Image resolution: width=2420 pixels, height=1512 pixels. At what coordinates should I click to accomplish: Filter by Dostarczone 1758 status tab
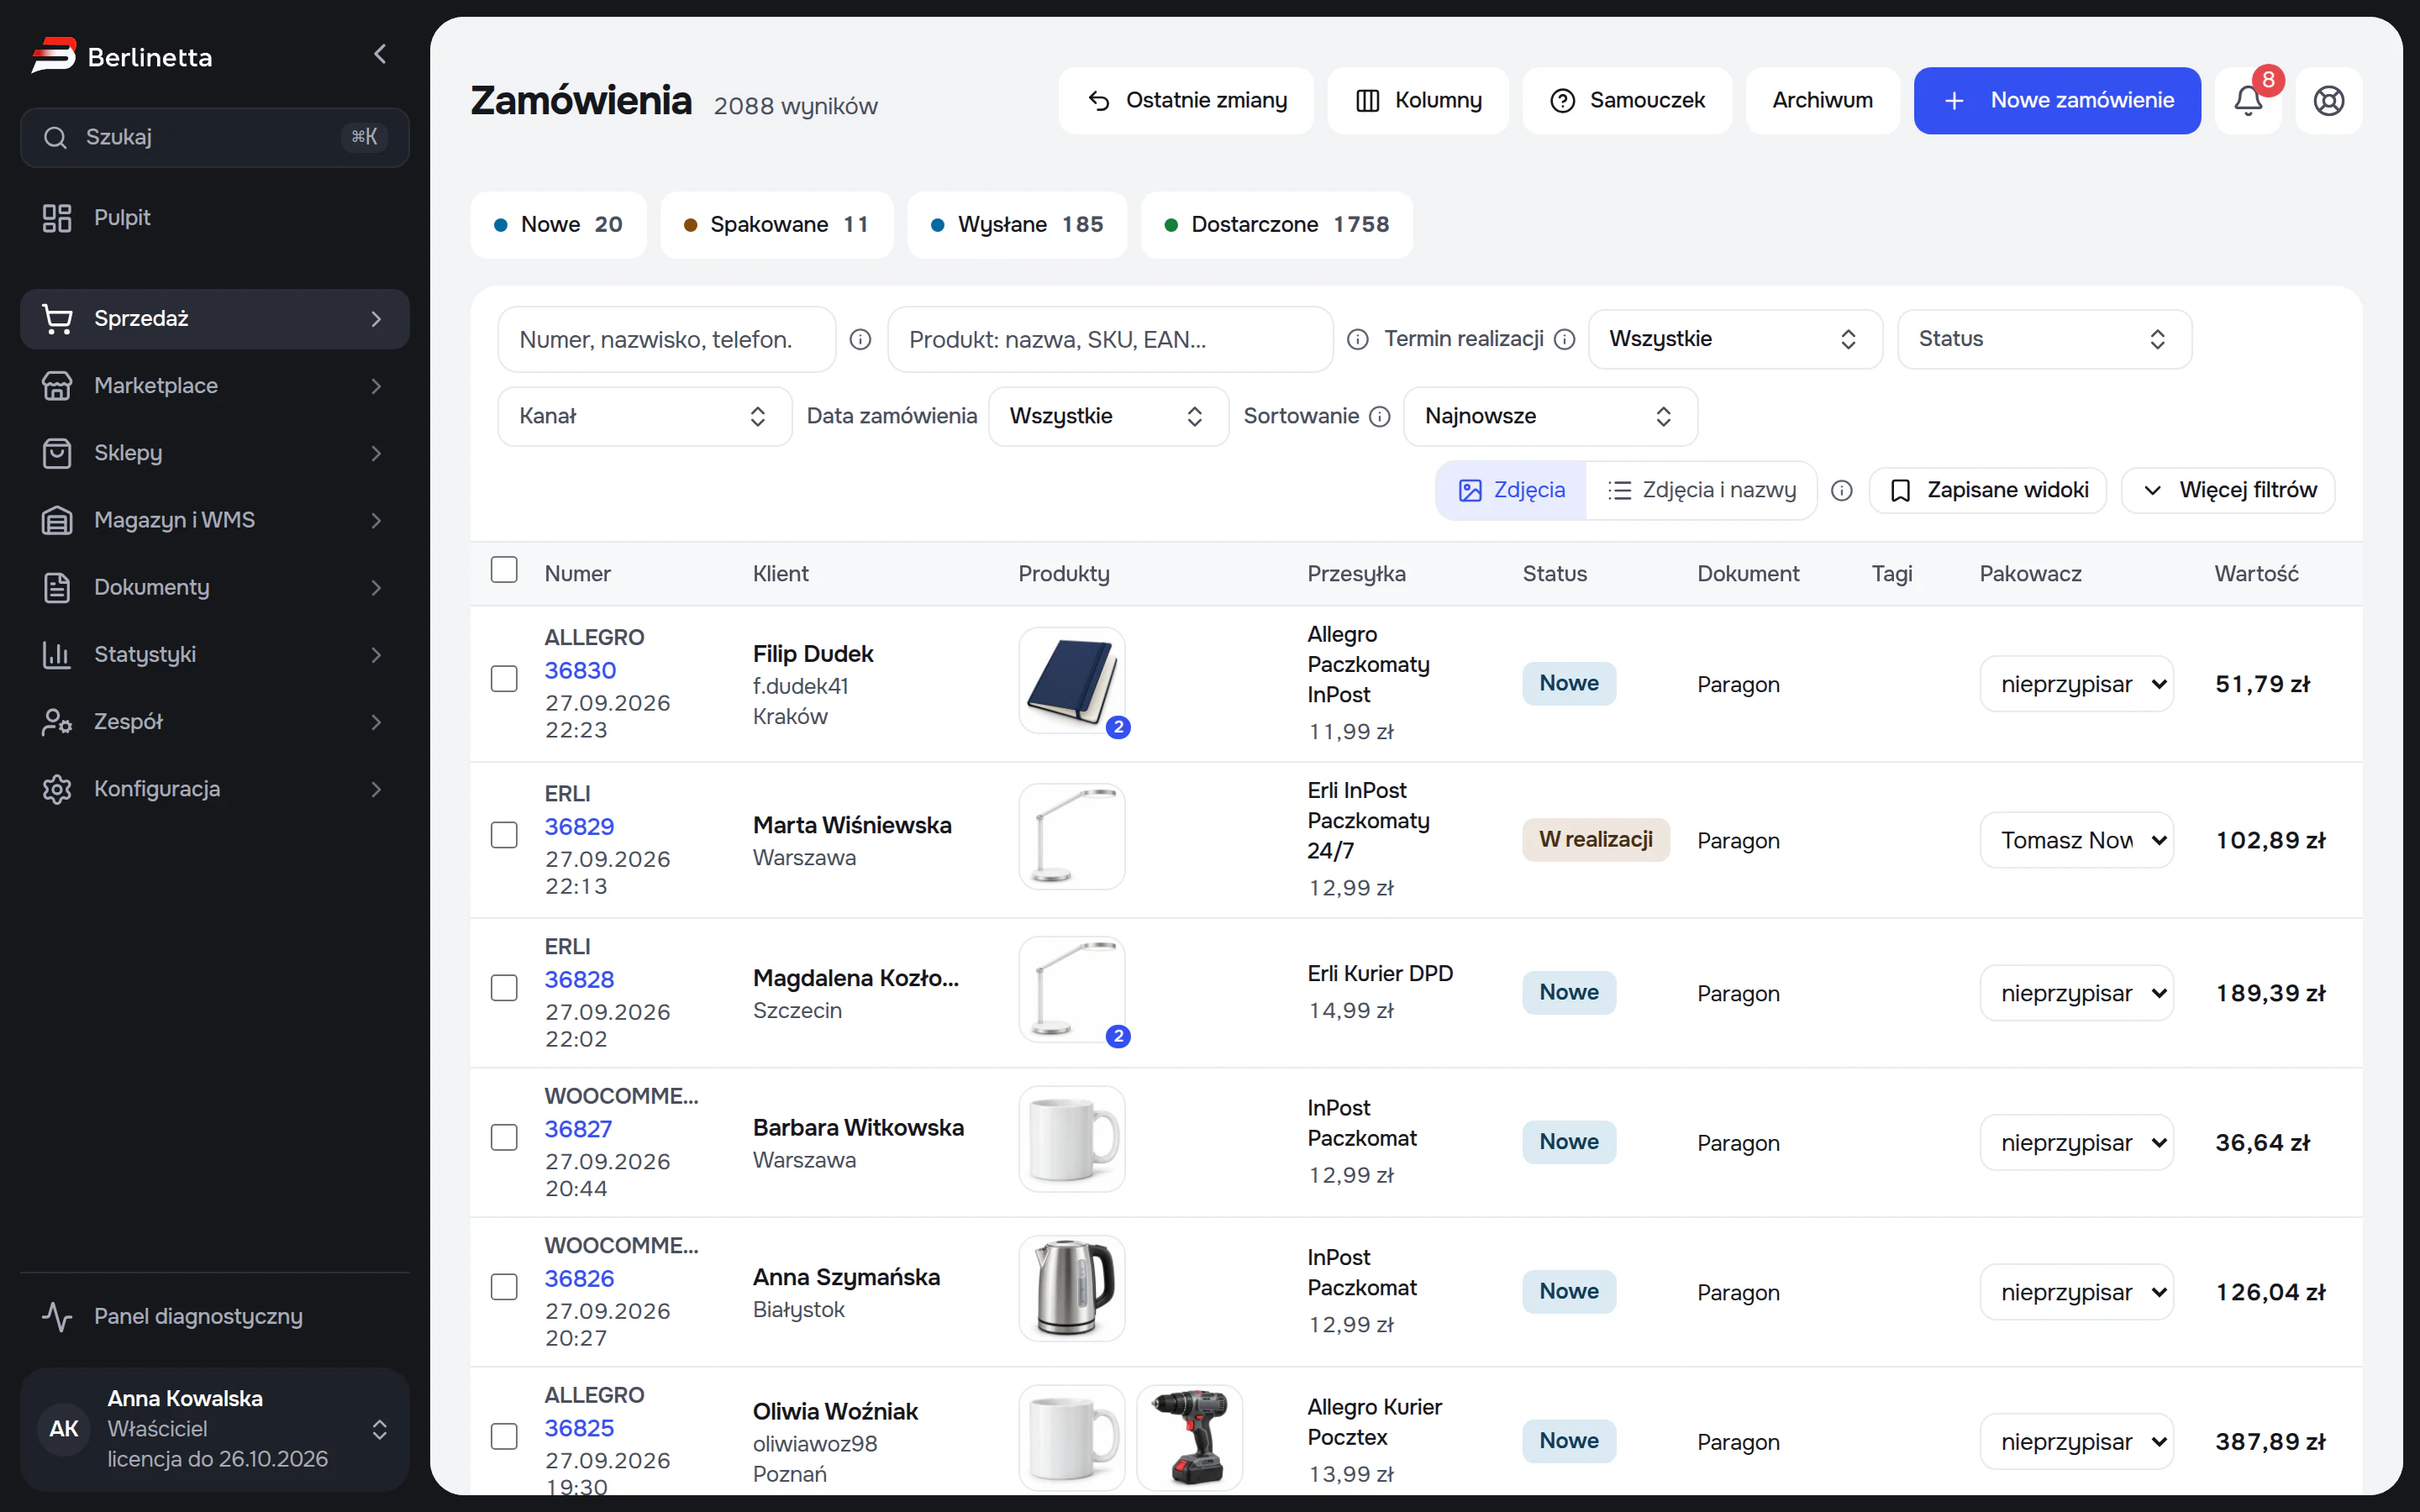(1277, 225)
